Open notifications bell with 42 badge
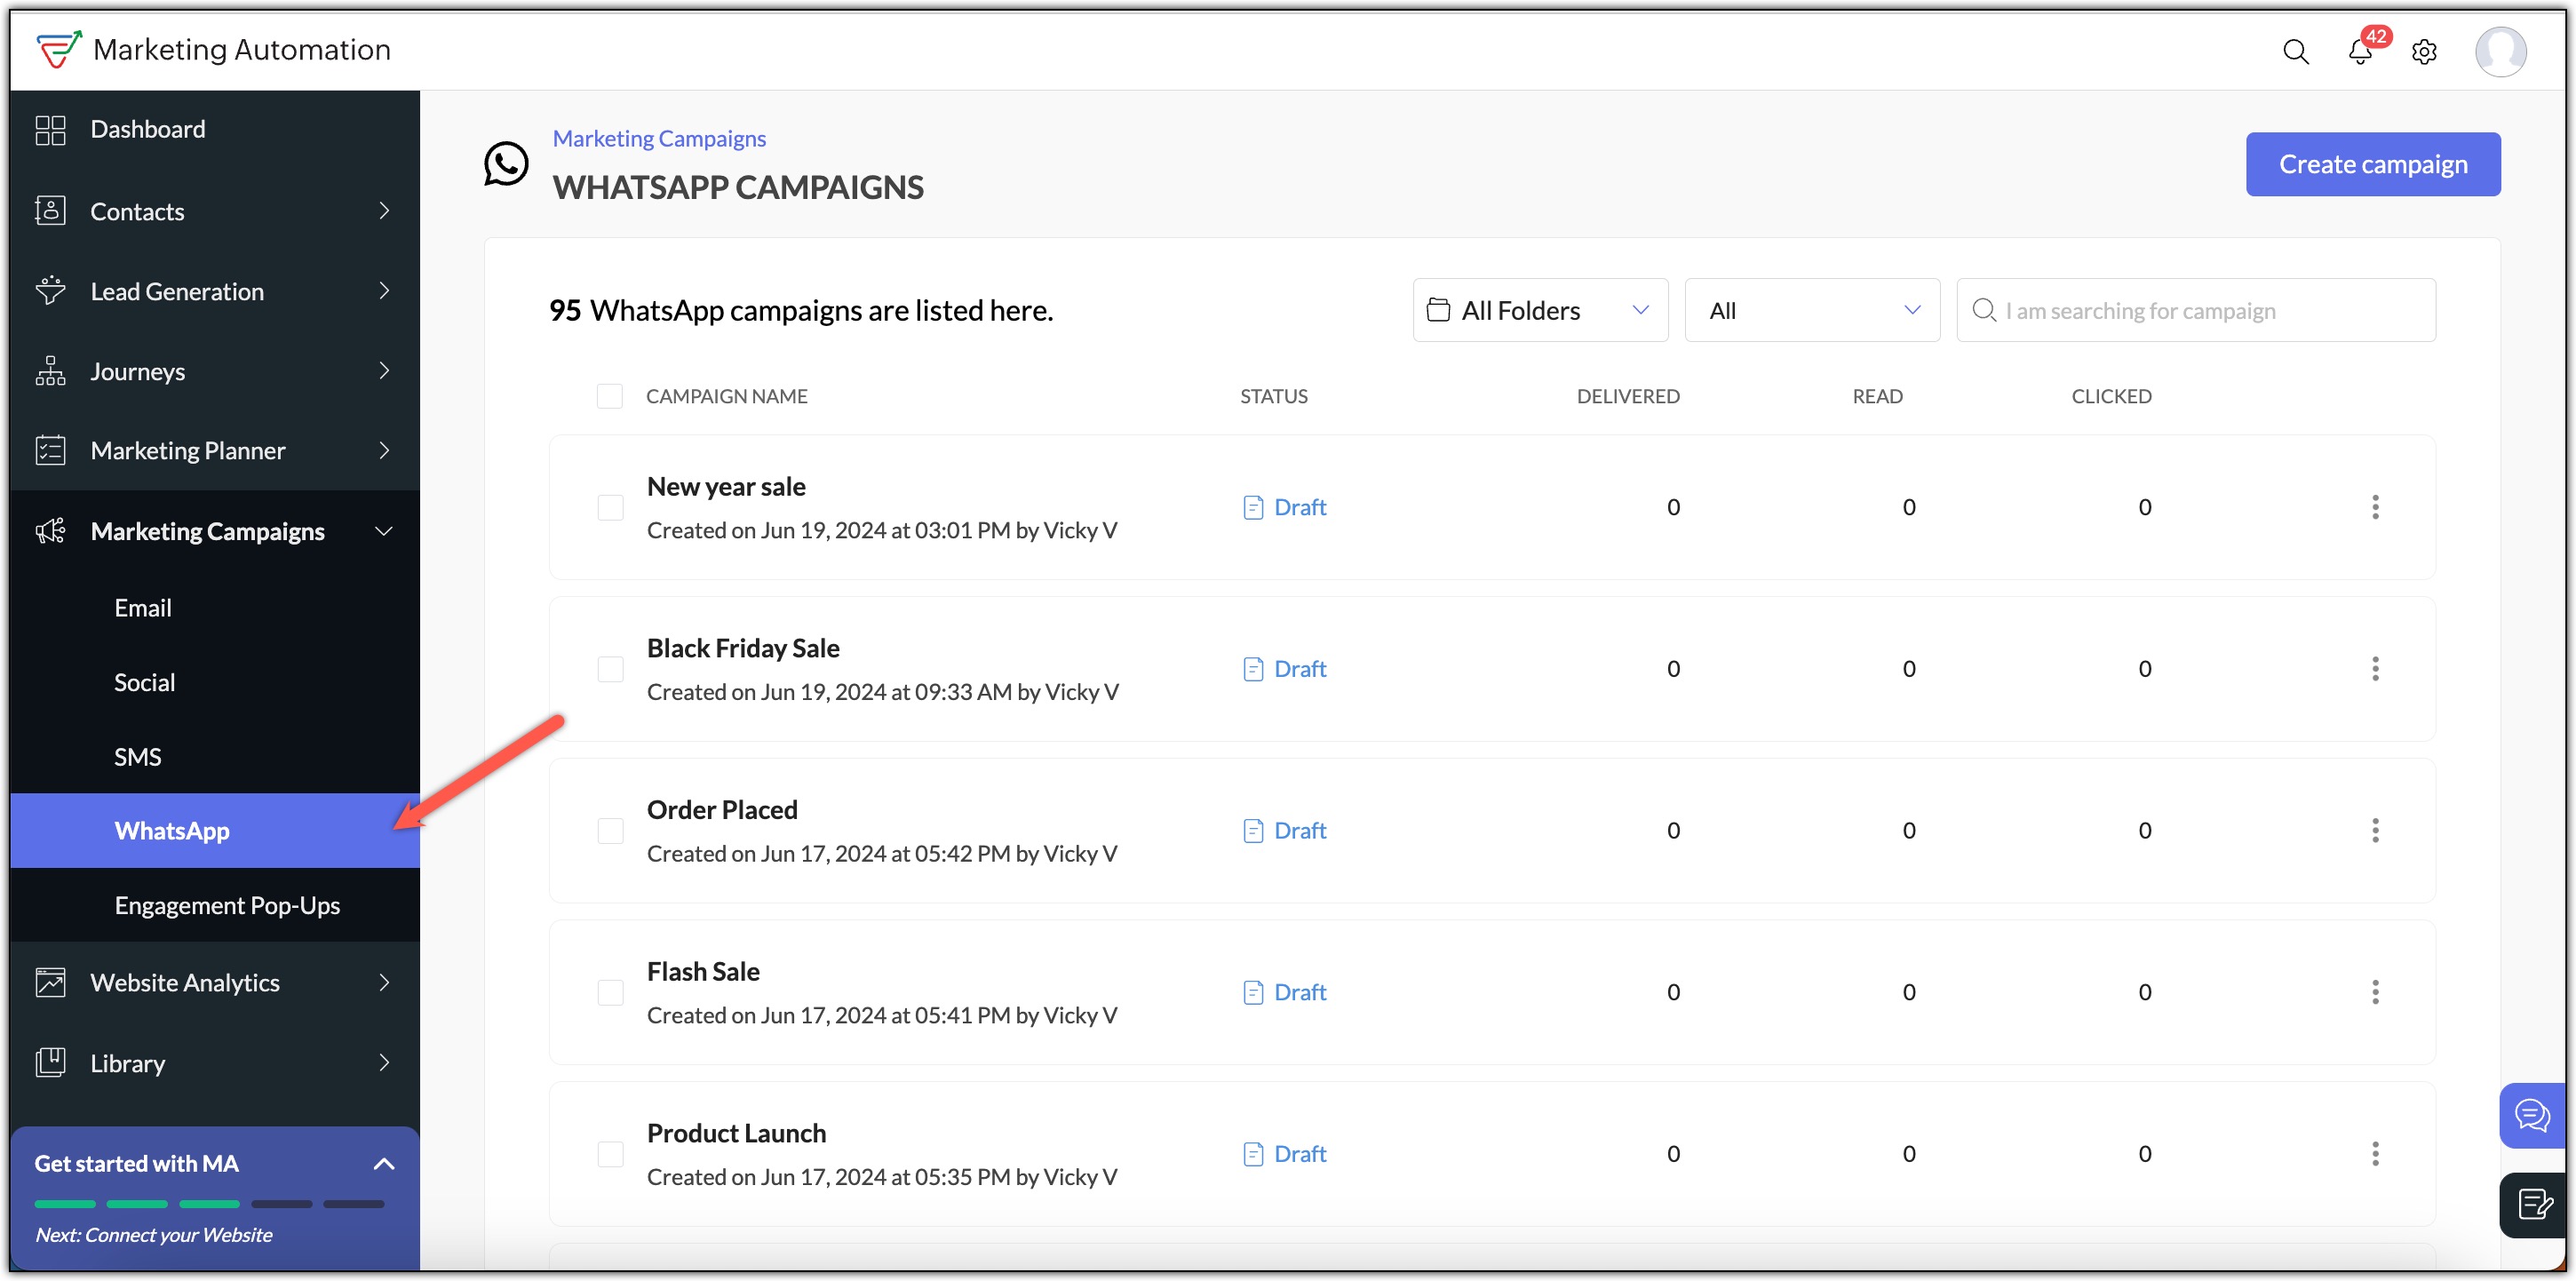 click(2360, 52)
